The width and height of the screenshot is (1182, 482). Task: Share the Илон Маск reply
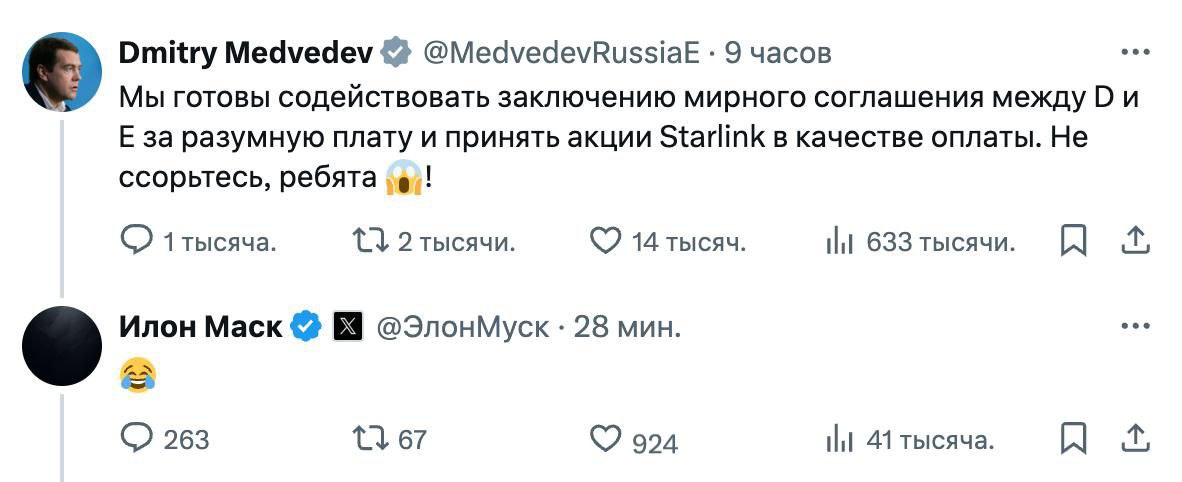click(x=1134, y=437)
